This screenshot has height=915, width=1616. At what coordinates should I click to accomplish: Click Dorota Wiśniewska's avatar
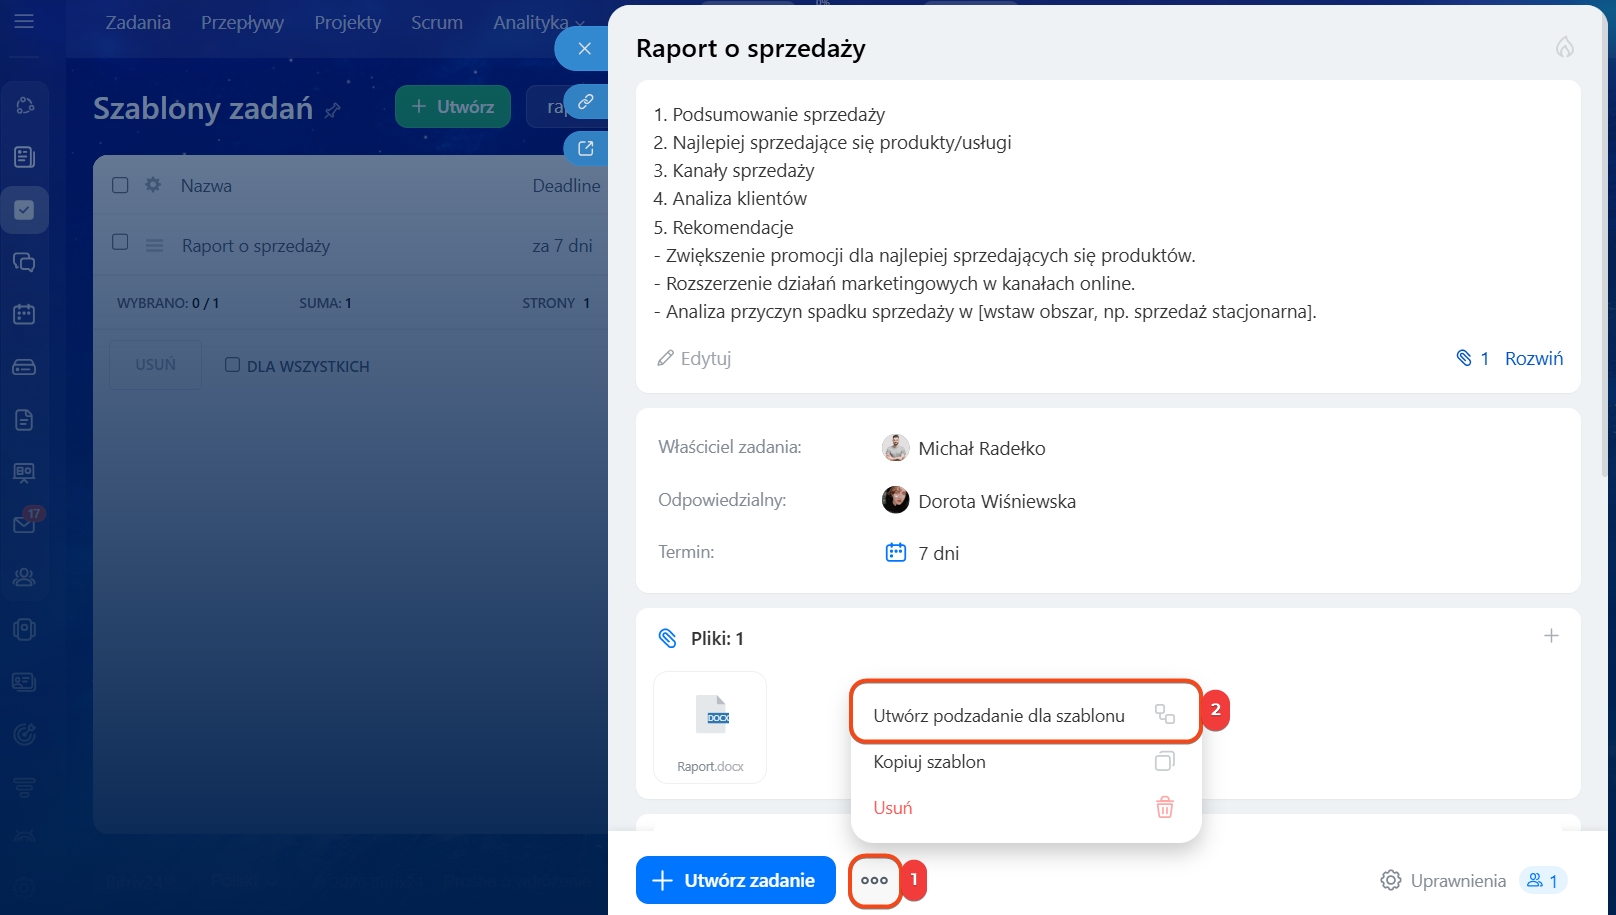point(896,500)
